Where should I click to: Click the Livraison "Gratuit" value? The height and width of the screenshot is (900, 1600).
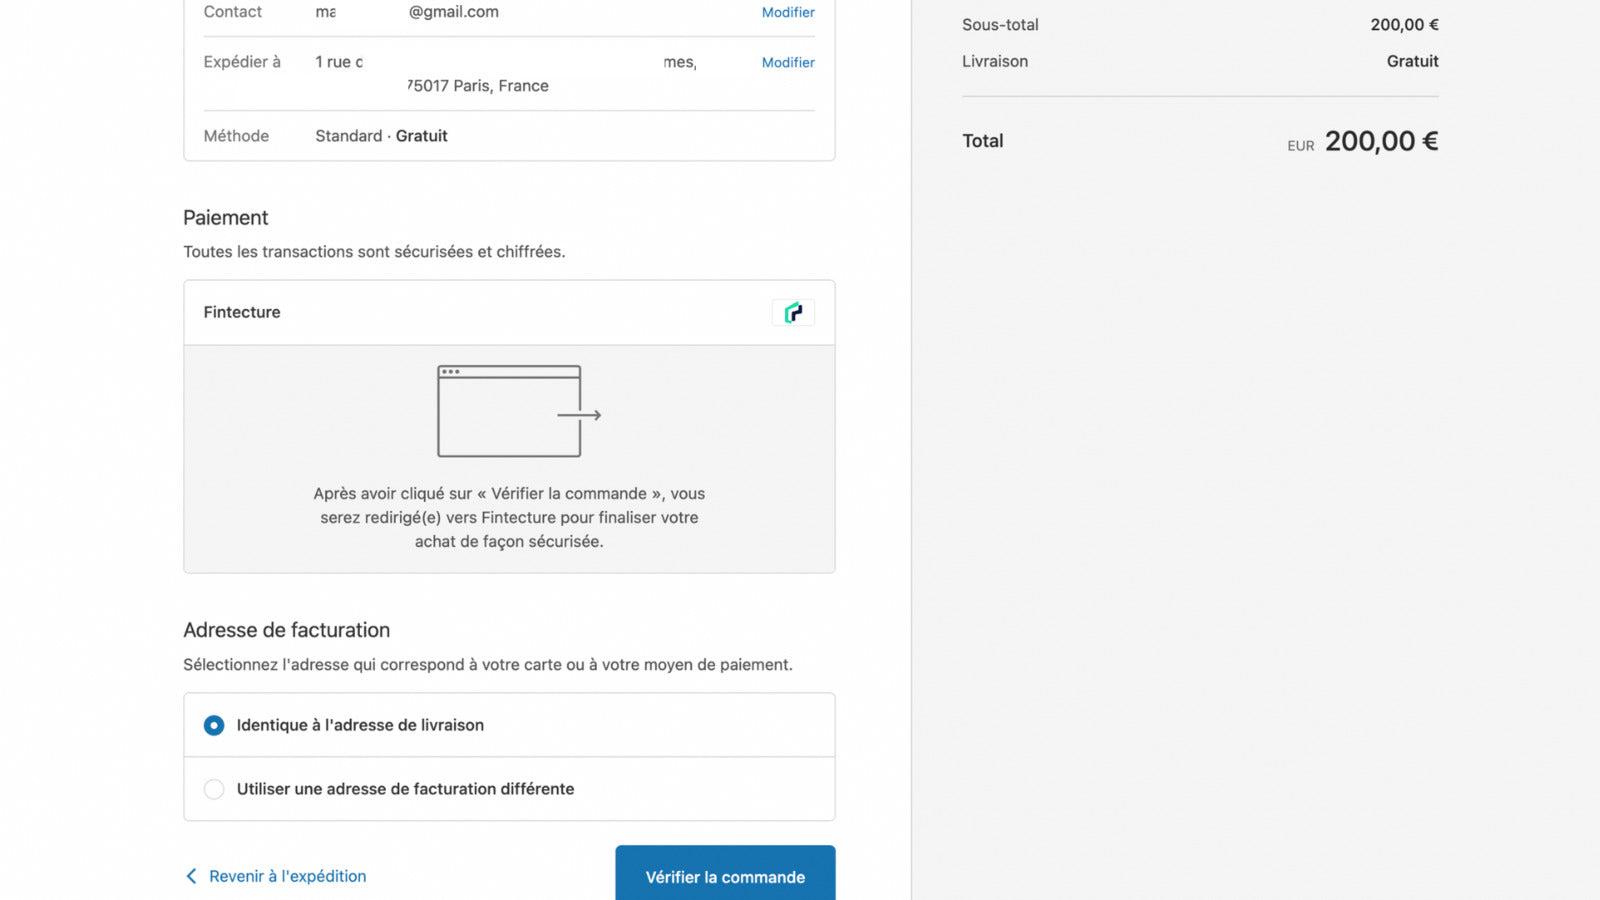(1412, 61)
